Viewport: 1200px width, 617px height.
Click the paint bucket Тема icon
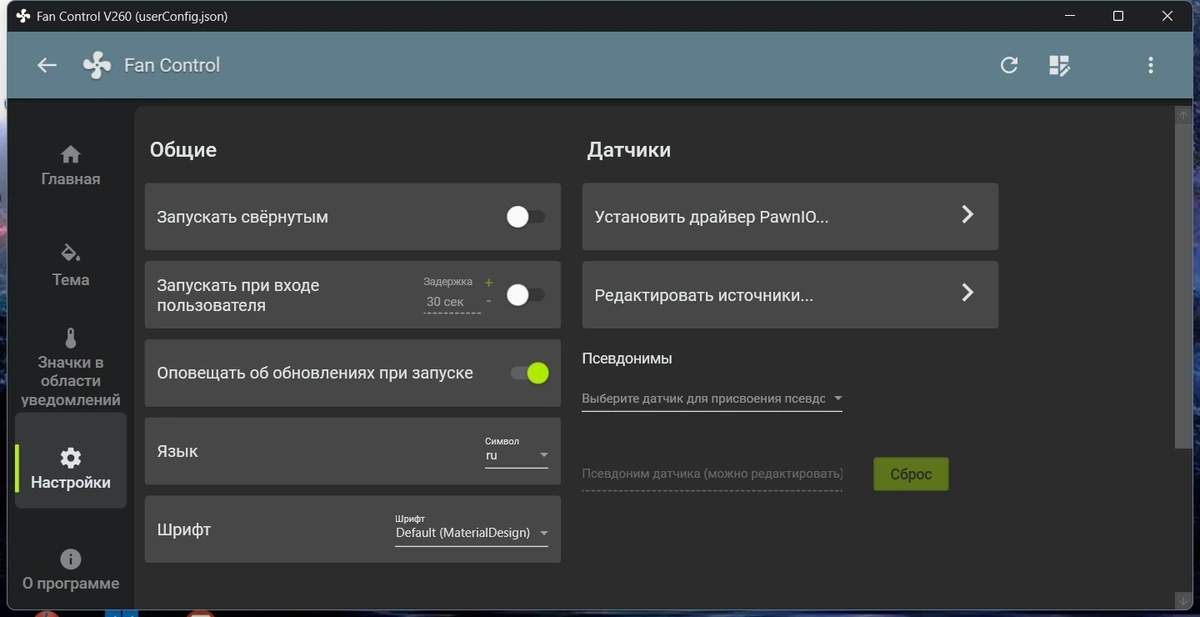click(70, 251)
